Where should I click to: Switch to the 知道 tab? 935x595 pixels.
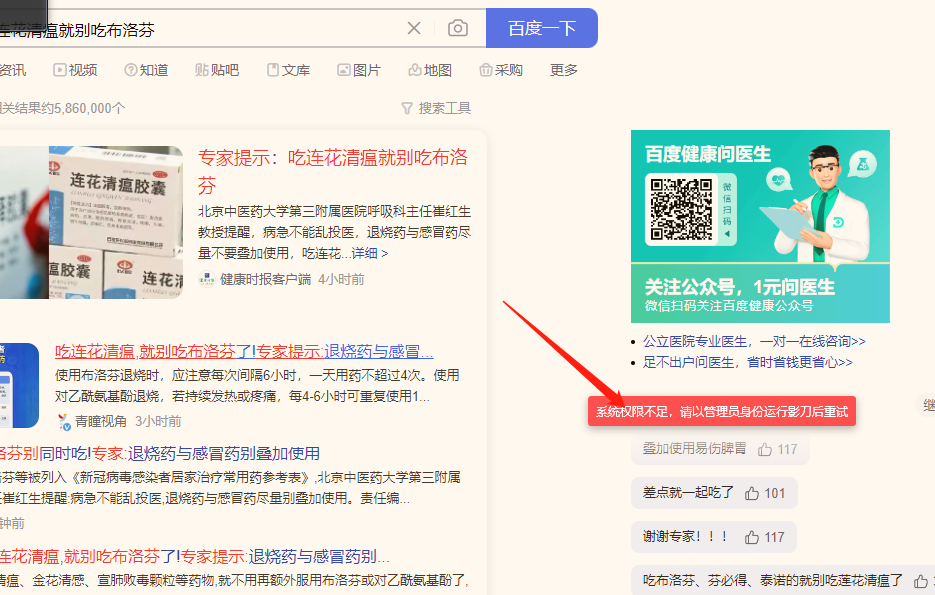146,70
